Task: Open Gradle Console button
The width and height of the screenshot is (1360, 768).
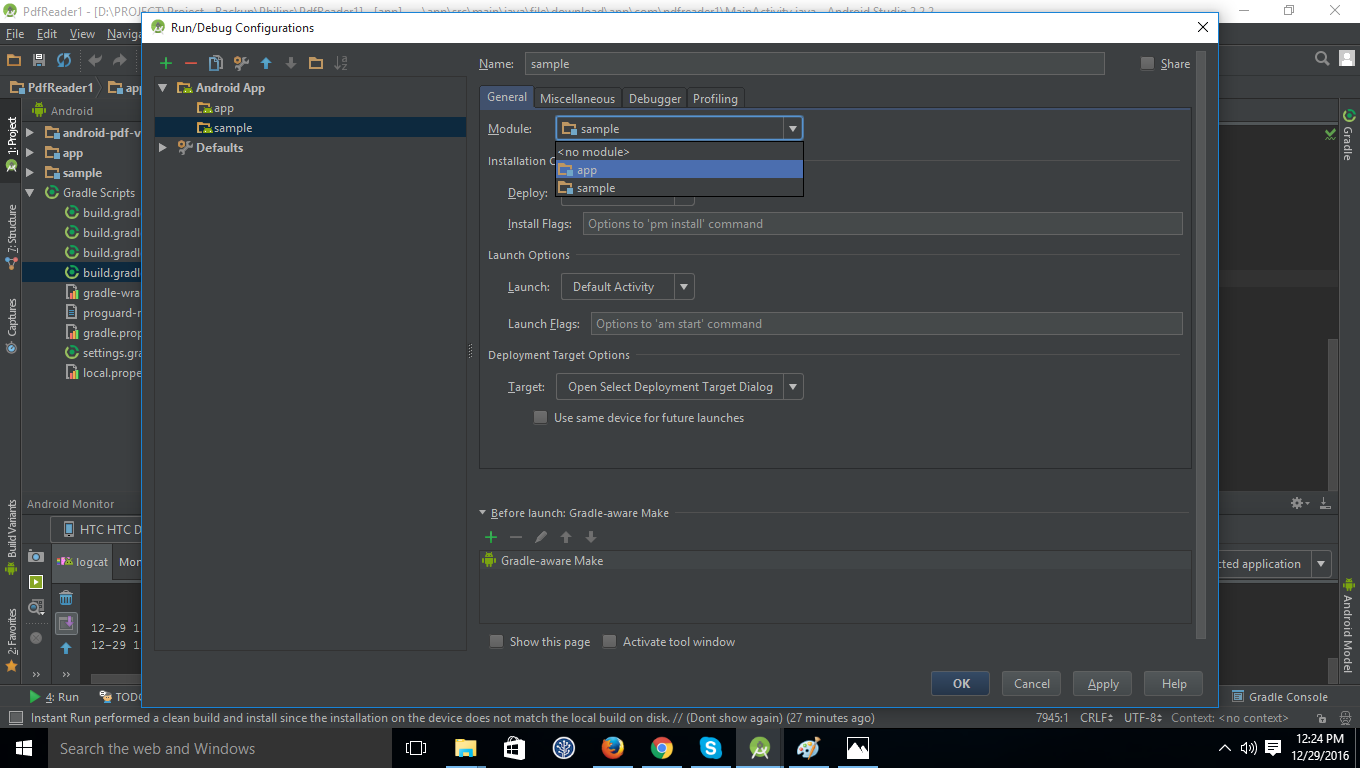Action: pos(1280,697)
